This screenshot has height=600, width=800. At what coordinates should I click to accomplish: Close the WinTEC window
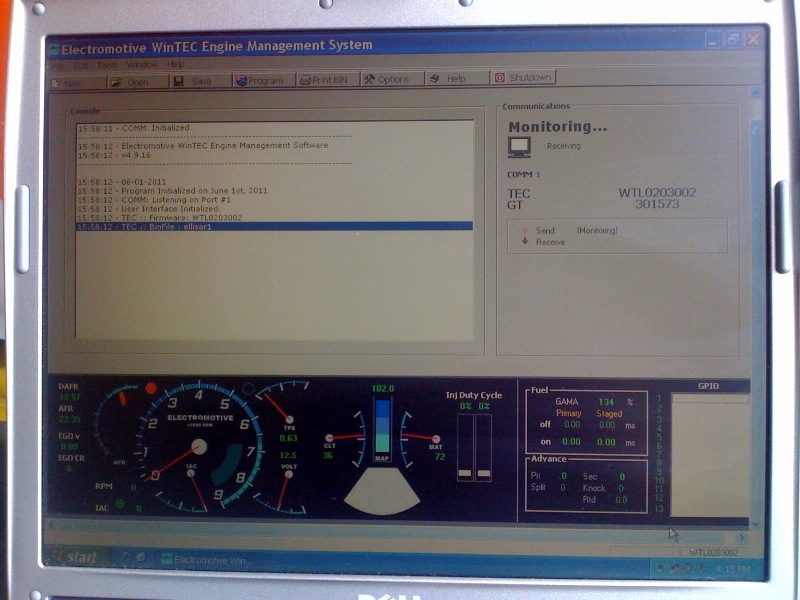(x=753, y=39)
